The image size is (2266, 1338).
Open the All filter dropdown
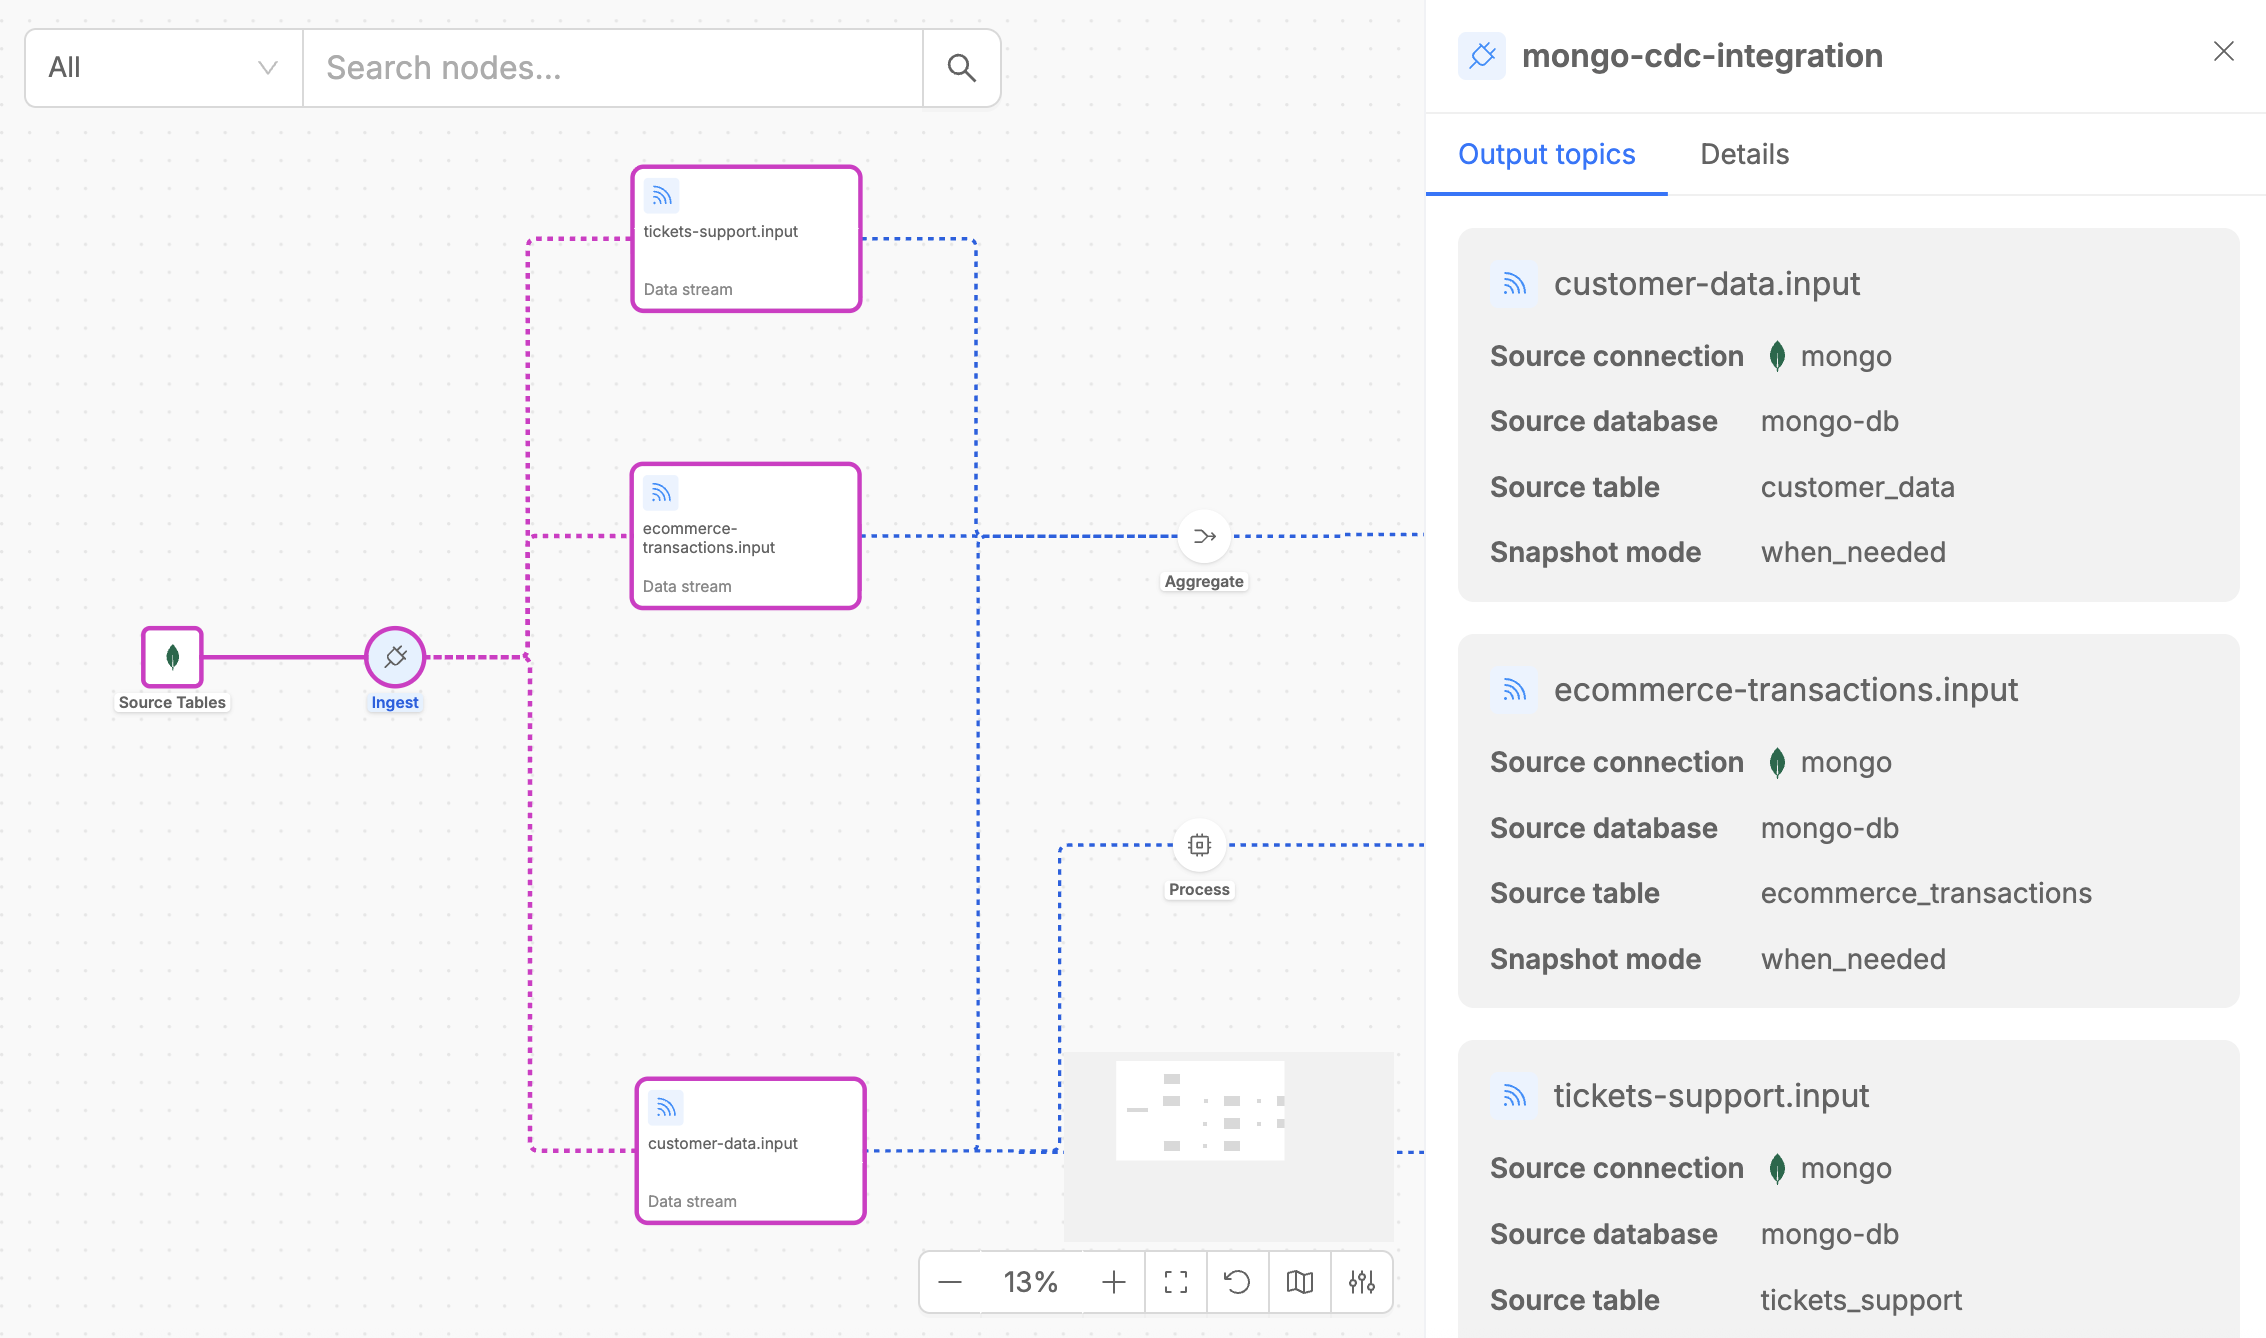[x=163, y=68]
